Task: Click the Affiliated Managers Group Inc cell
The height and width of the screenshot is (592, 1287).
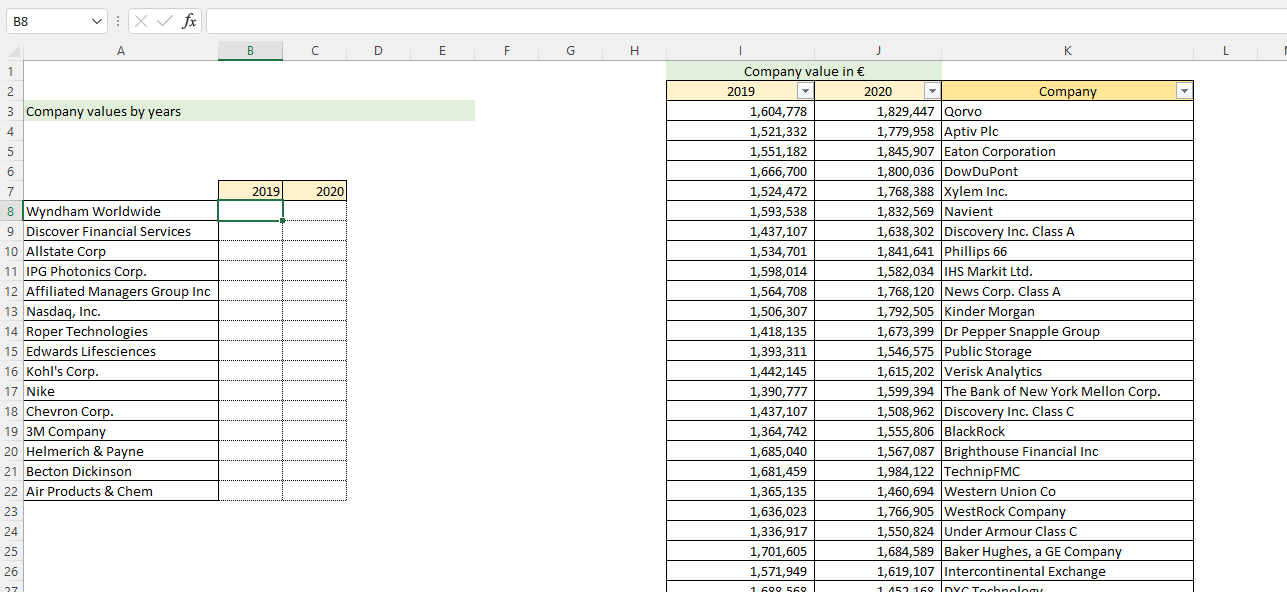Action: coord(121,291)
